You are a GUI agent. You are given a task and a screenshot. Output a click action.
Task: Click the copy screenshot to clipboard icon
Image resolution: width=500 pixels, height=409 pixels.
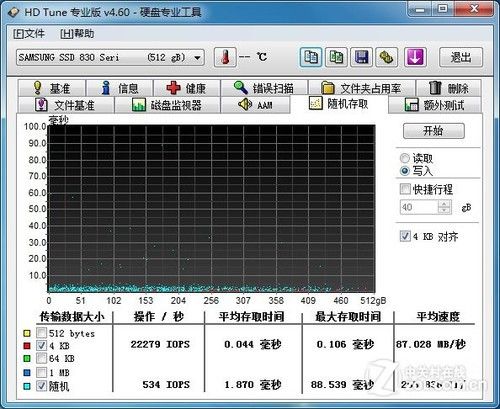pyautogui.click(x=336, y=57)
